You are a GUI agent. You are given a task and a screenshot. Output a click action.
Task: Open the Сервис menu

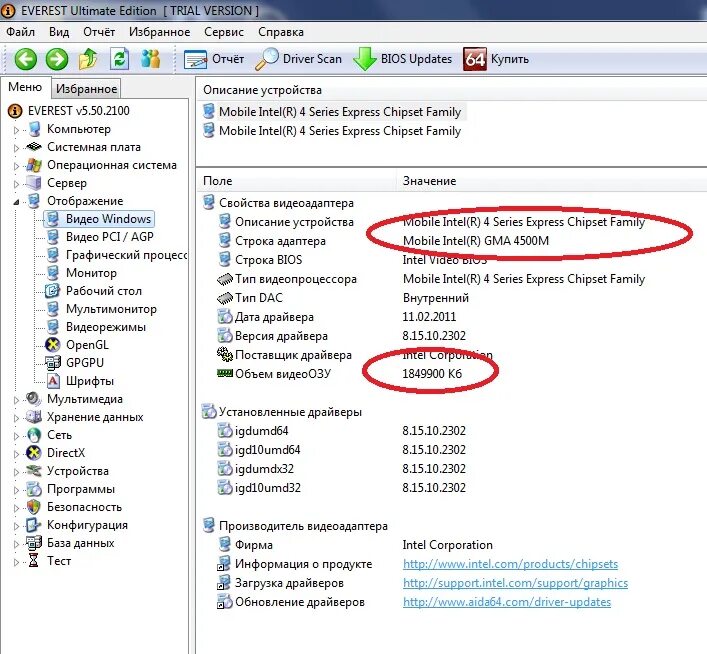[x=224, y=32]
